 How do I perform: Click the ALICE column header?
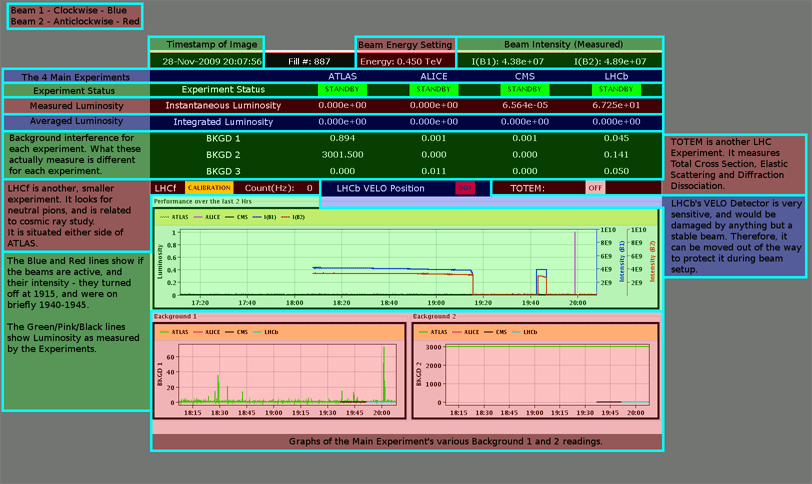(433, 77)
